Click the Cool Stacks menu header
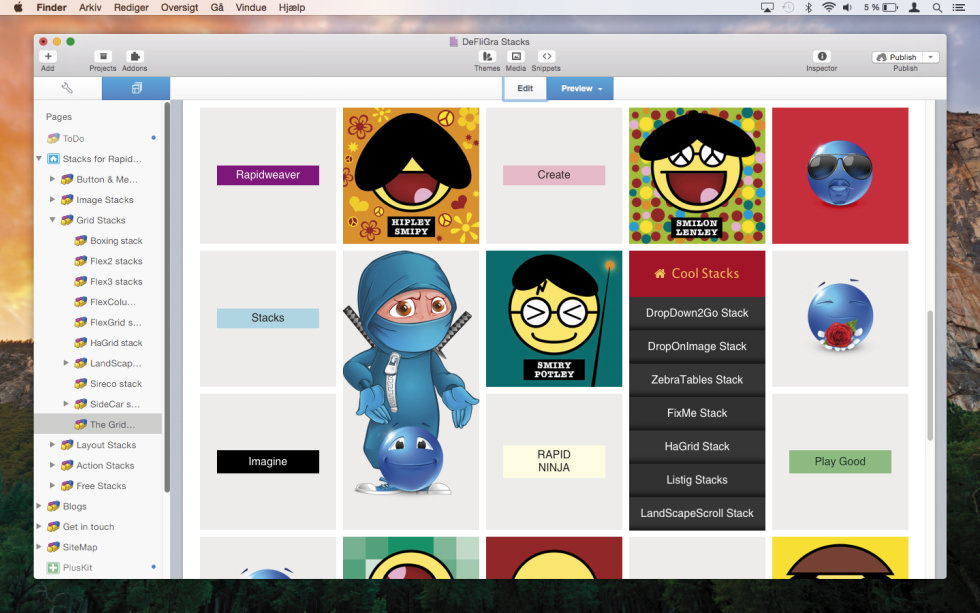Viewport: 980px width, 613px height. 697,274
